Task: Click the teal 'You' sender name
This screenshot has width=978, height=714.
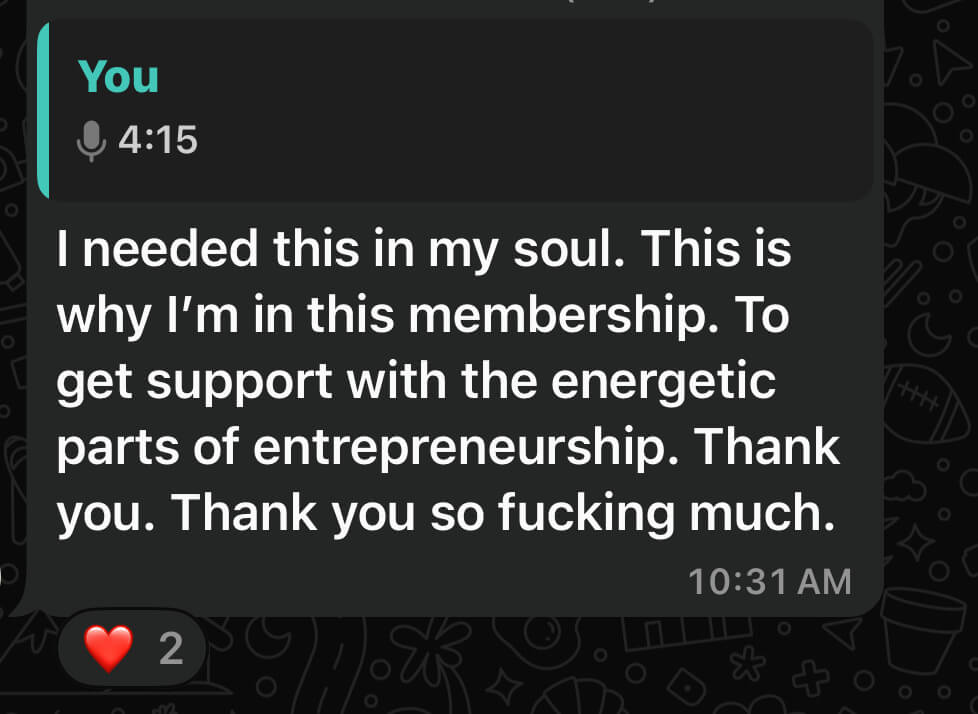Action: 119,77
